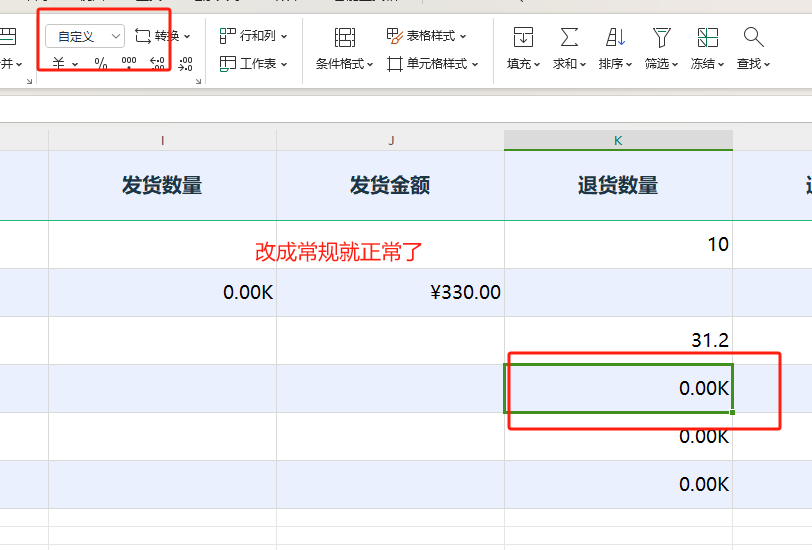Apply percent style format

pyautogui.click(x=101, y=64)
